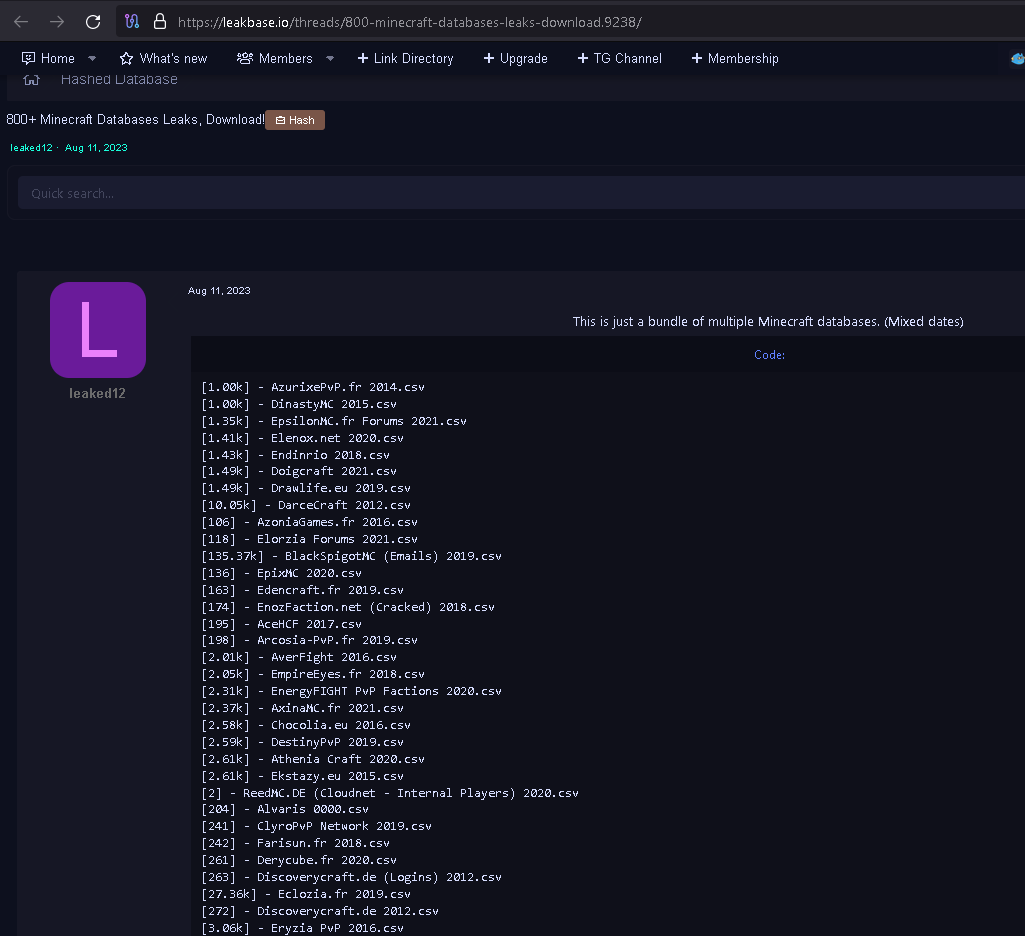Click the DinastyMC 2015.csv line
The width and height of the screenshot is (1025, 936).
(299, 404)
